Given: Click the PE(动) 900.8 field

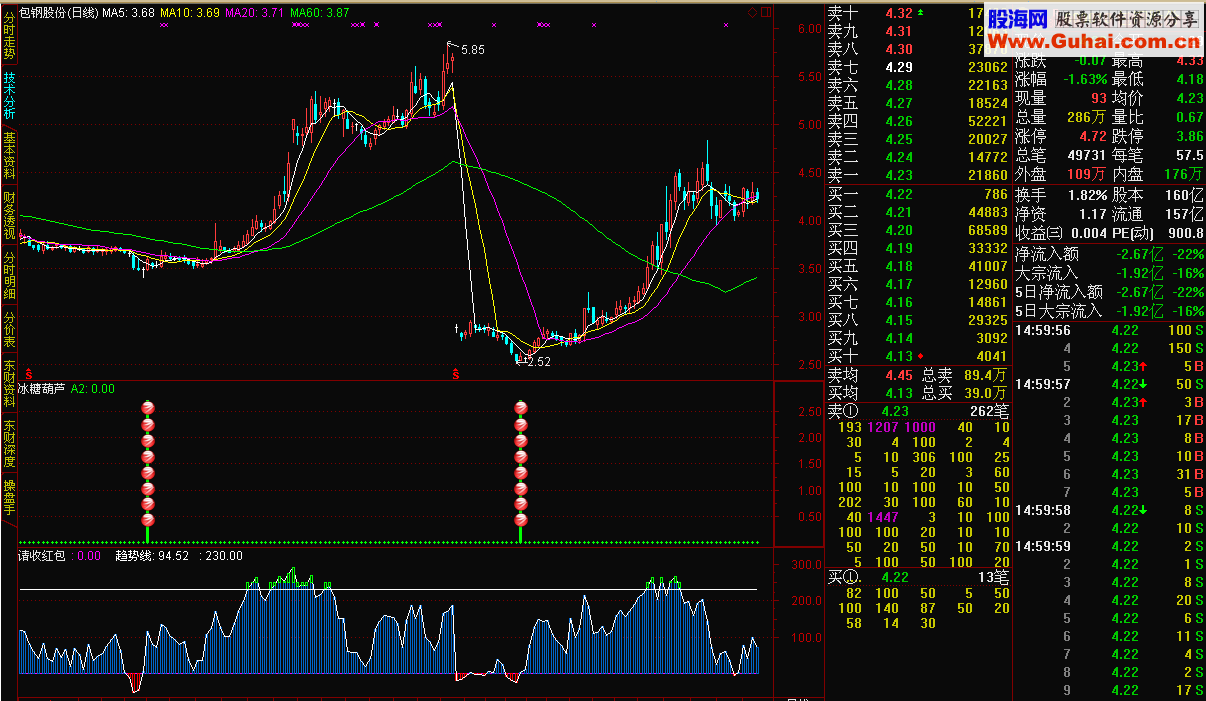Looking at the screenshot, I should pos(1158,233).
